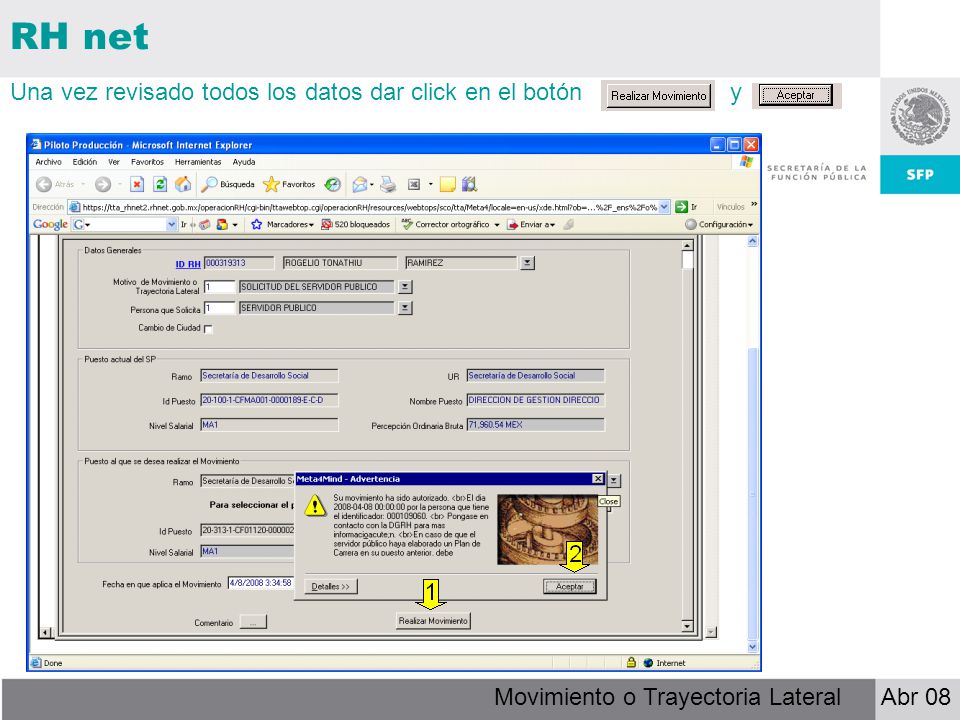Click 520 bloqueados popup blocker
The width and height of the screenshot is (960, 720).
point(356,225)
